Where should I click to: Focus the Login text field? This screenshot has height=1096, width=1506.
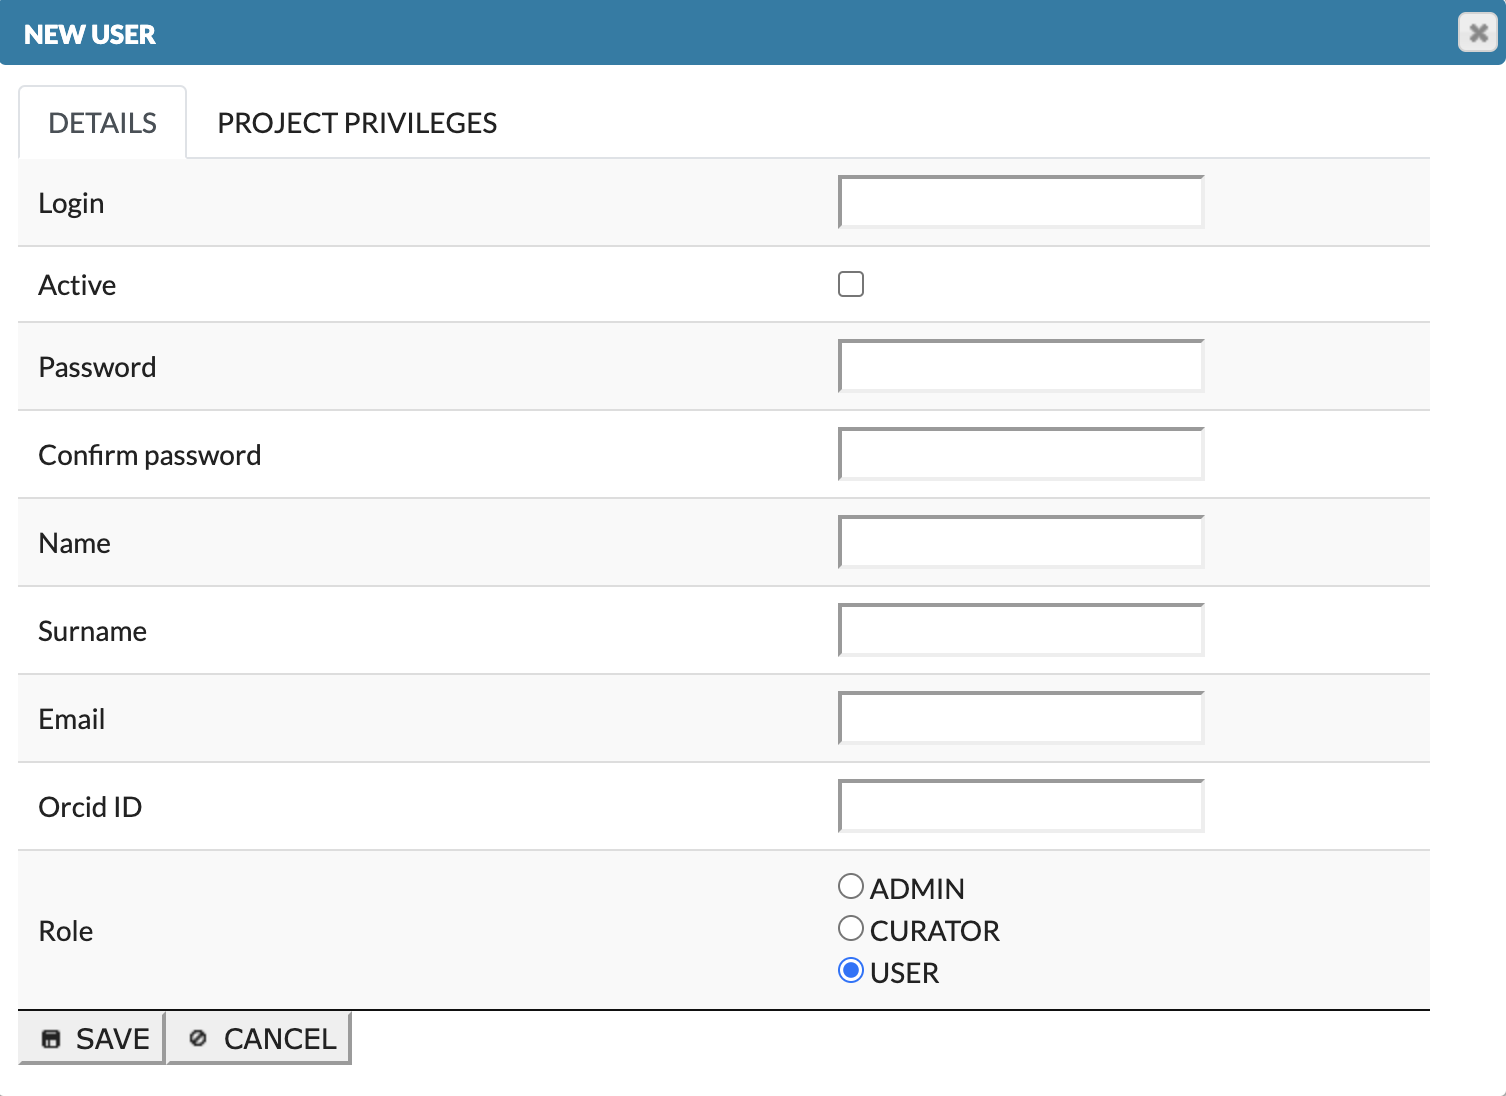1020,203
